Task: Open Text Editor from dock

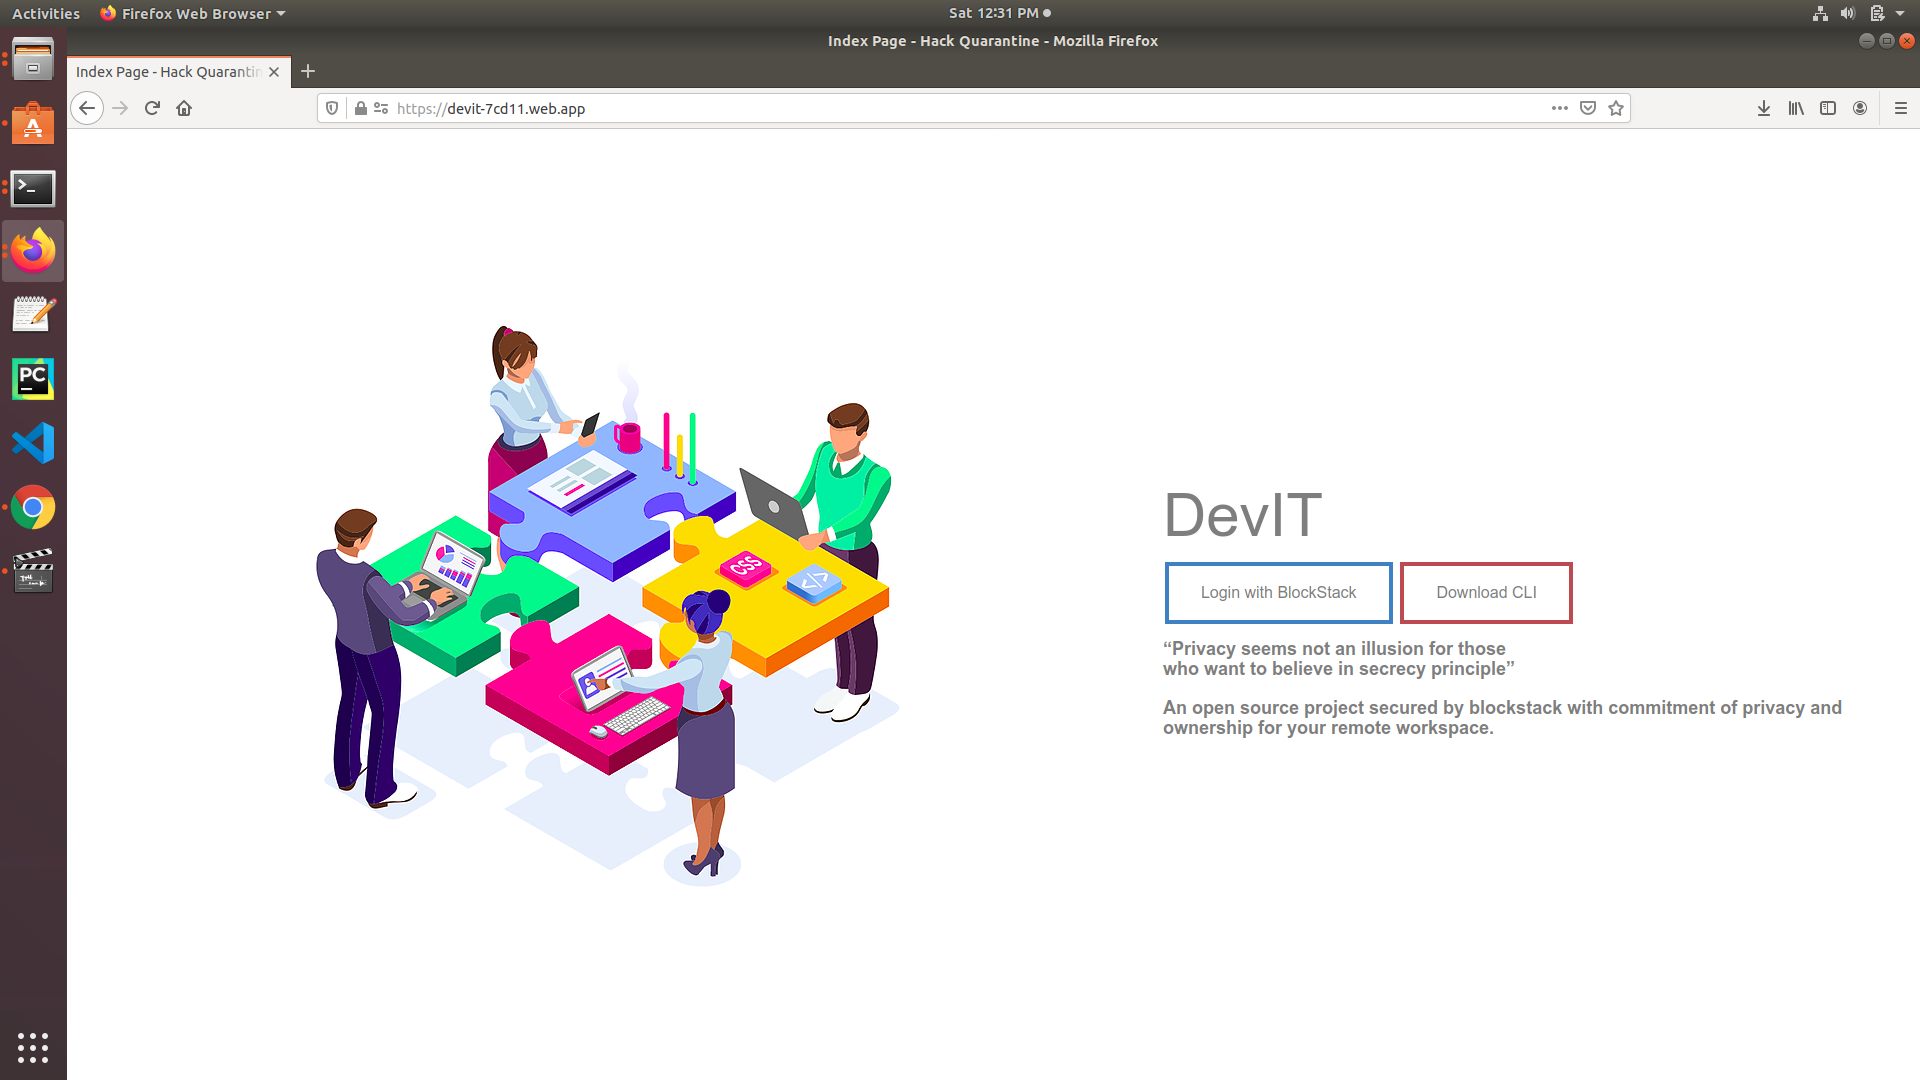Action: click(33, 315)
